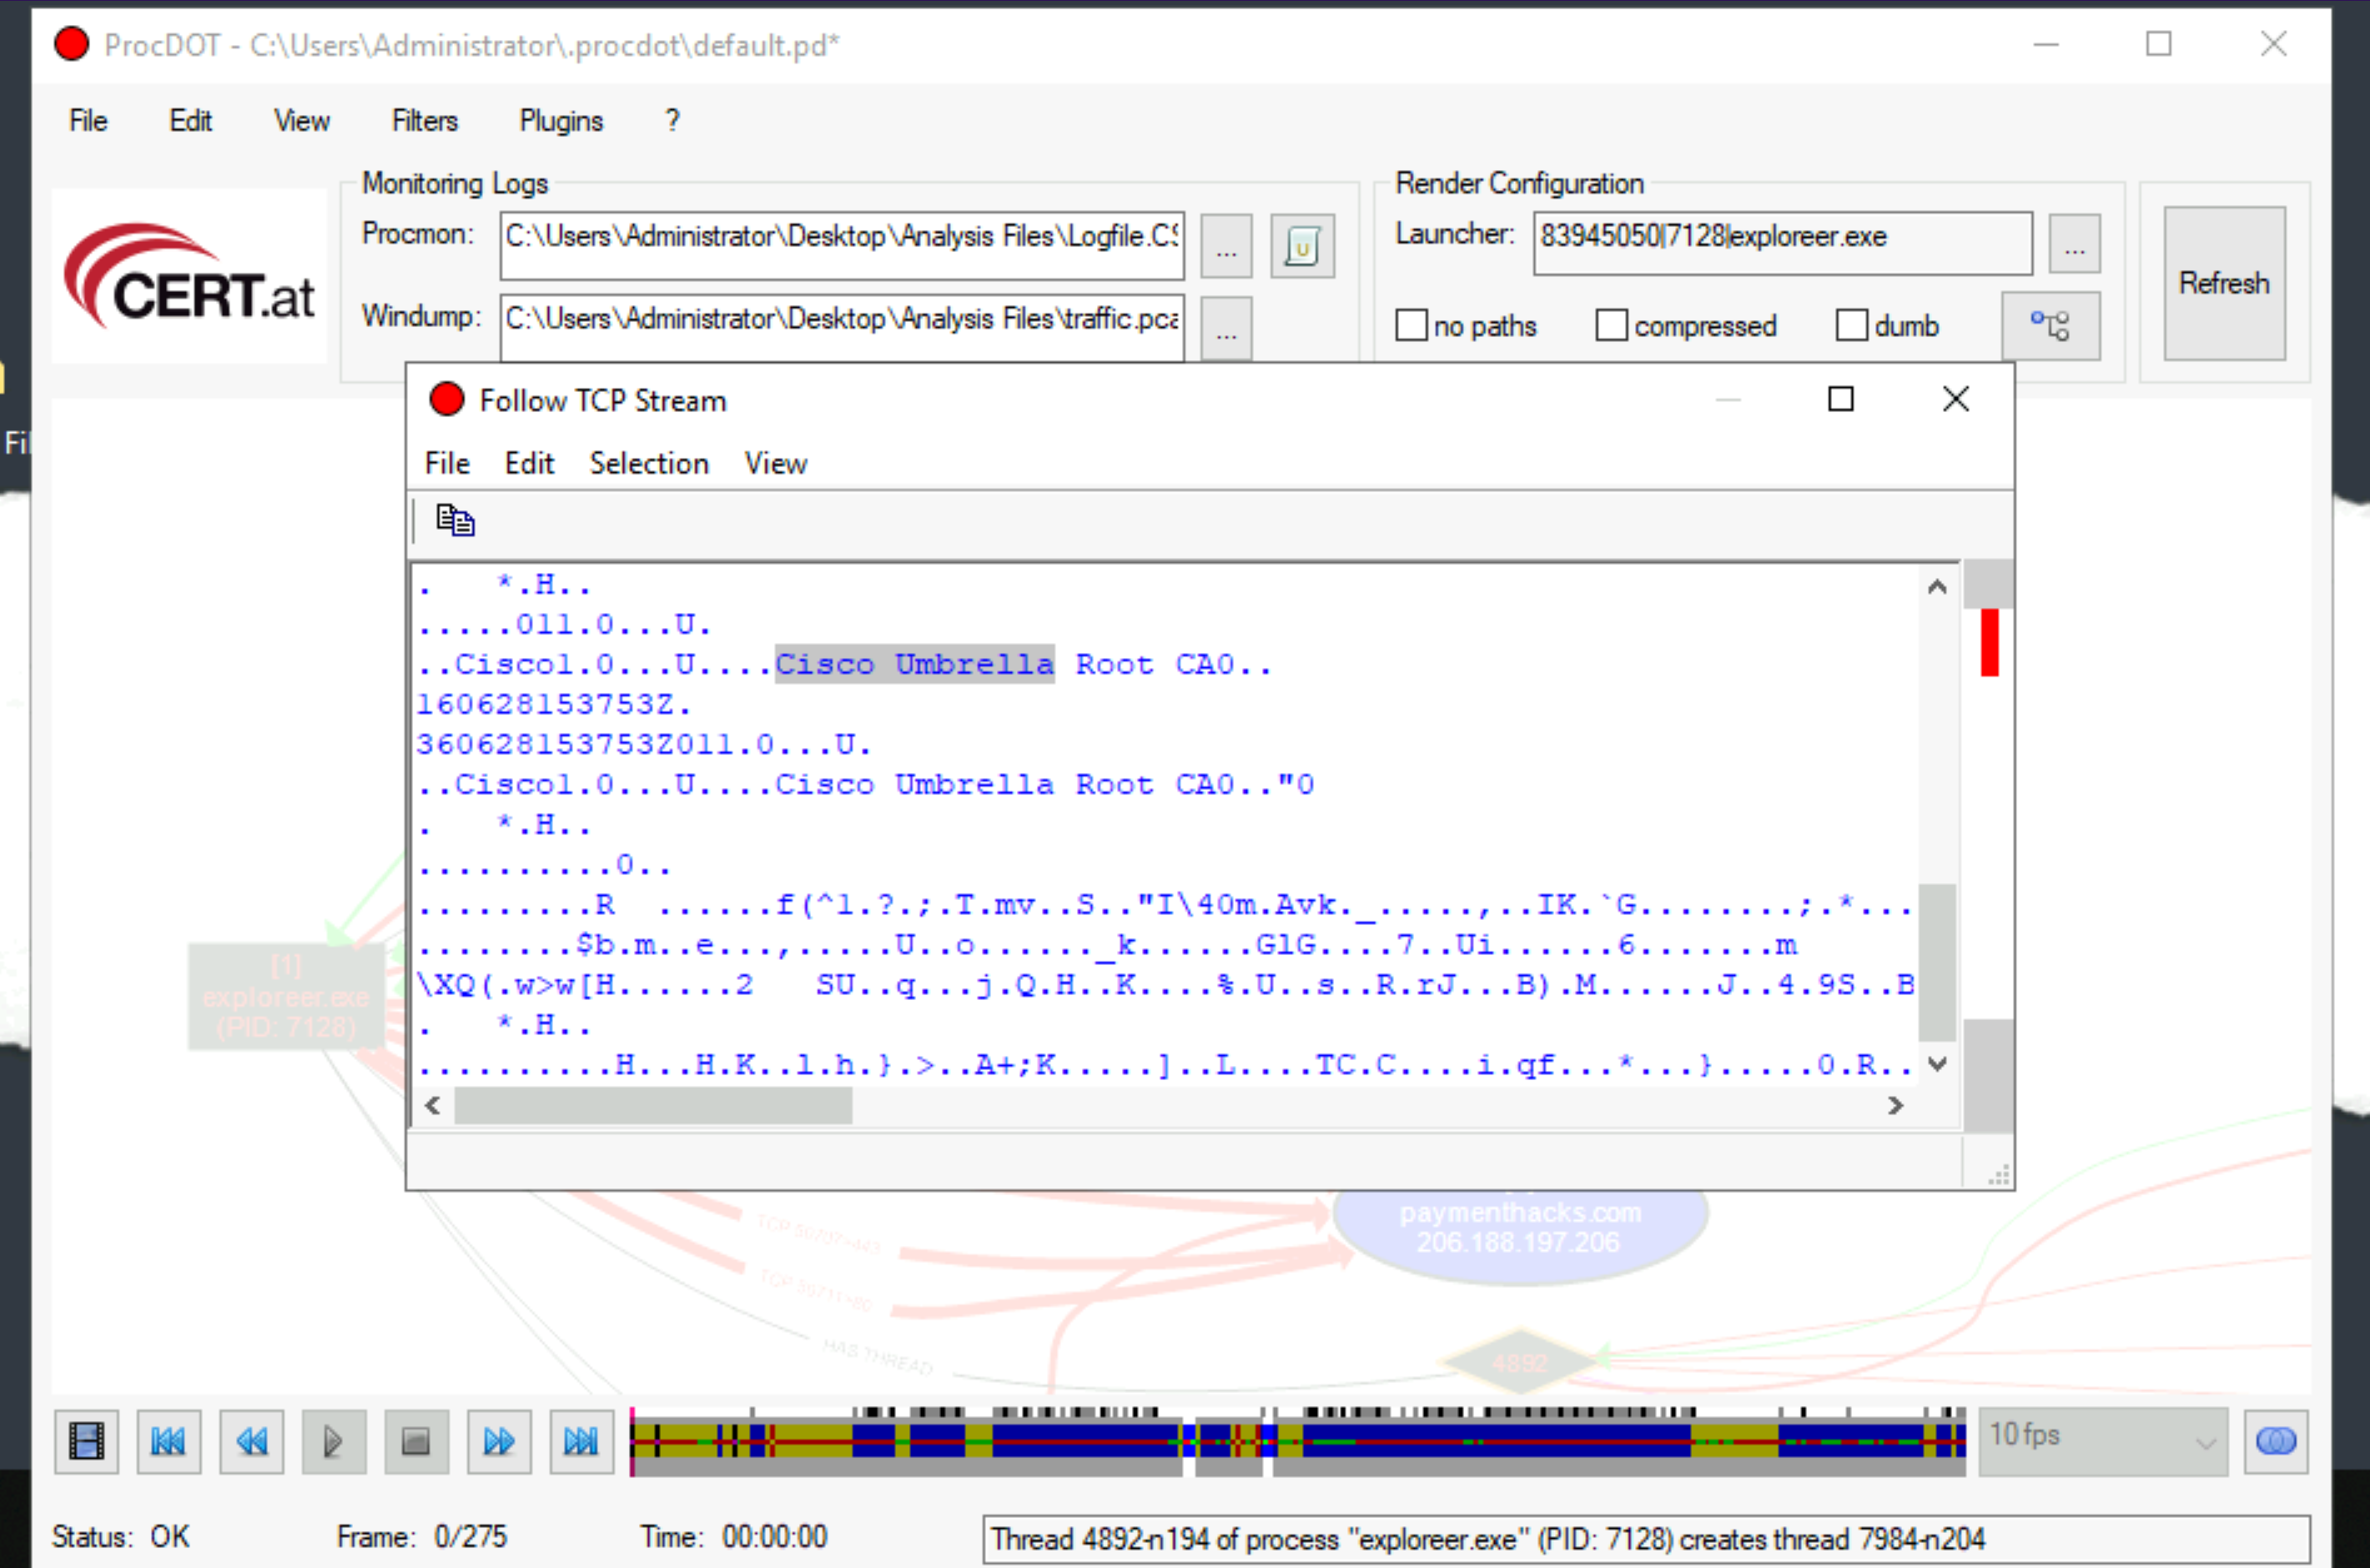Click the layout/render options icon

pyautogui.click(x=2051, y=324)
